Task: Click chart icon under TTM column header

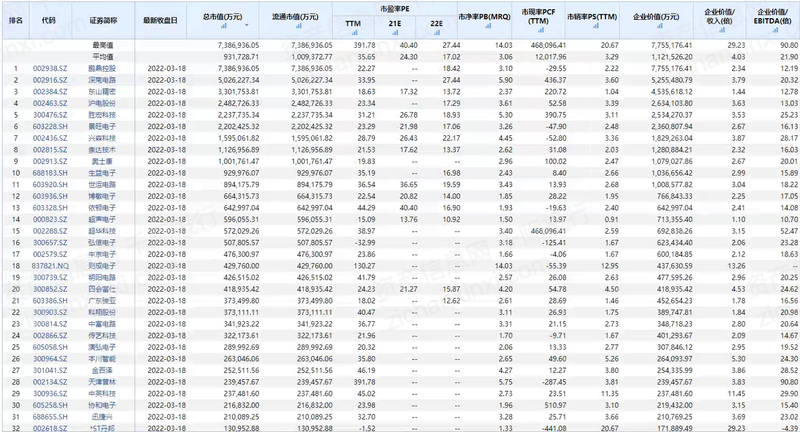Action: 354,32
